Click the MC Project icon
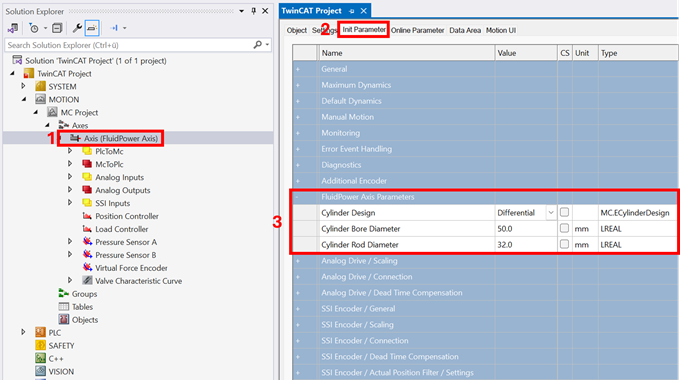The width and height of the screenshot is (680, 380). [x=52, y=112]
